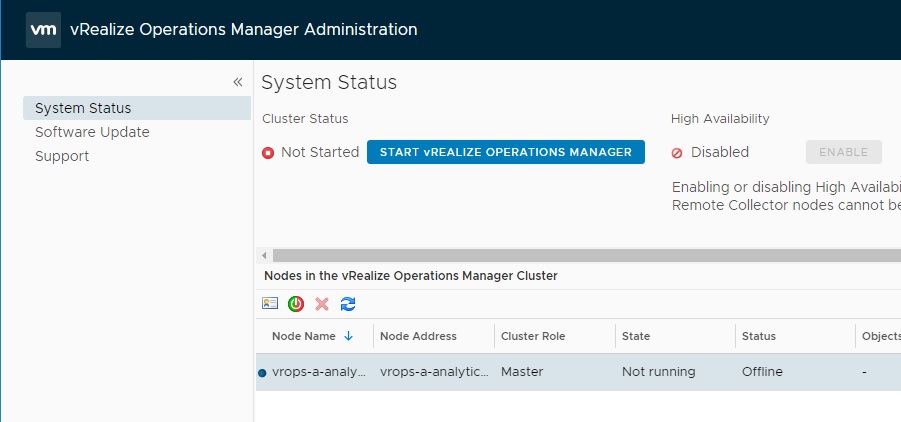Click the node details card icon
The image size is (901, 422).
[x=269, y=304]
